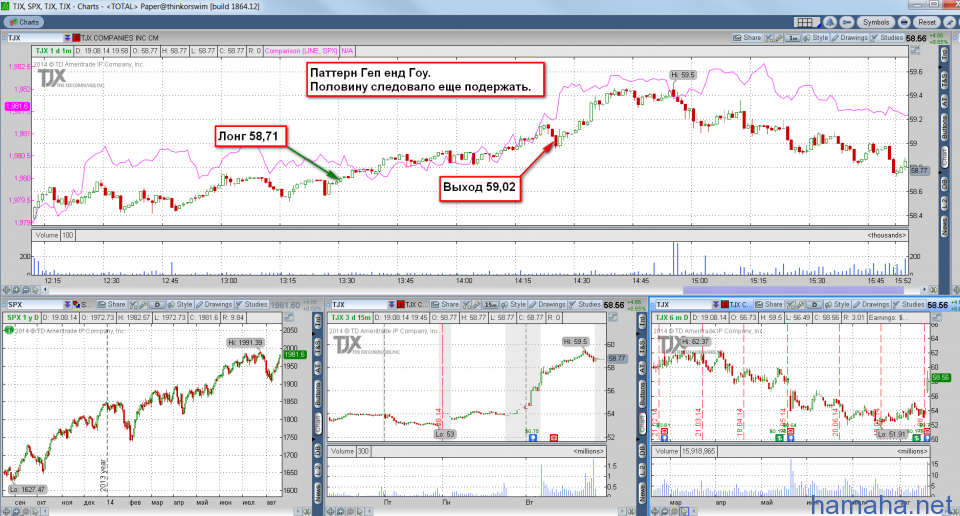Open the Chart side tab on main chart

(x=944, y=155)
